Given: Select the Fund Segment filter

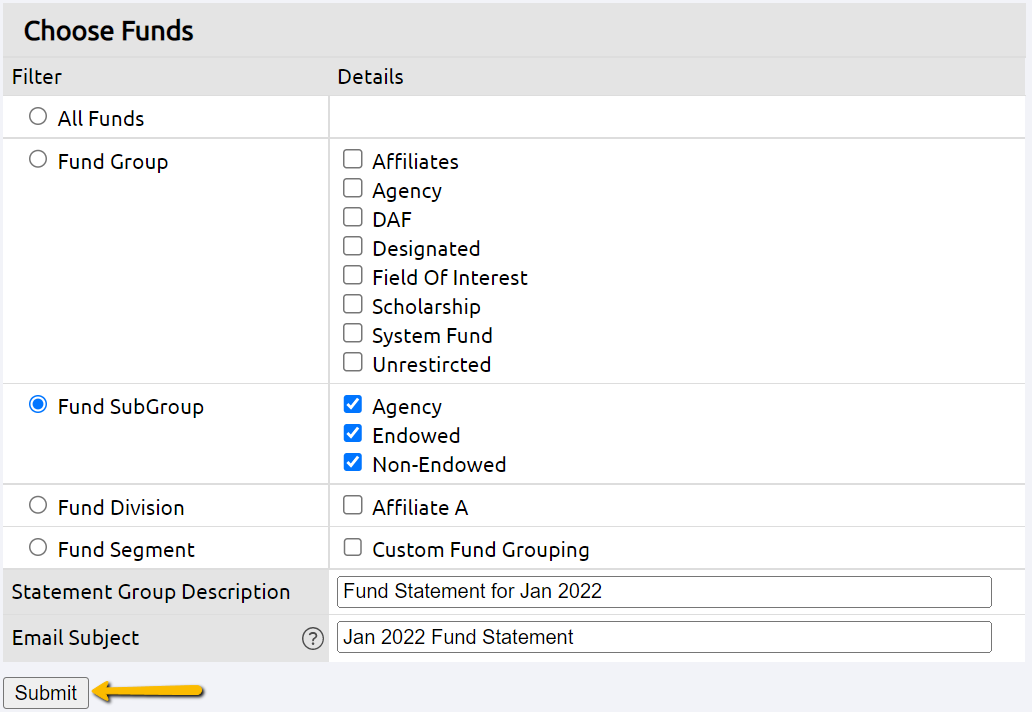Looking at the screenshot, I should tap(37, 548).
